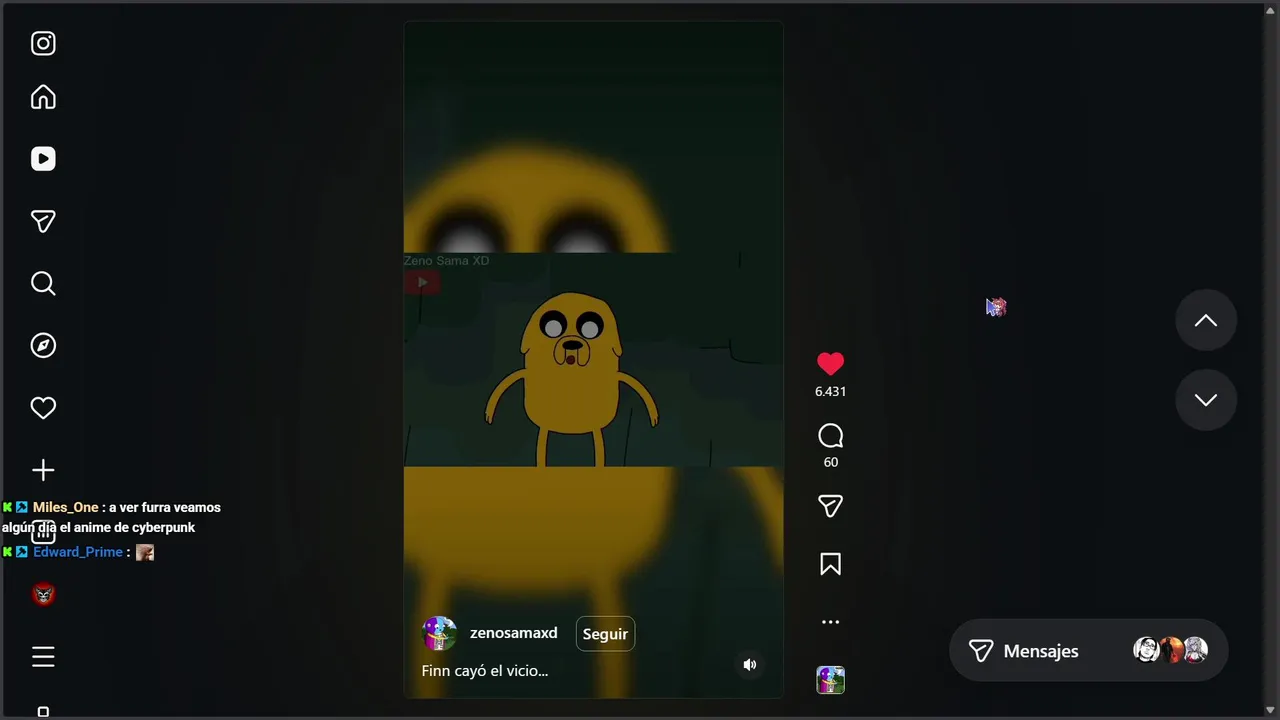Image resolution: width=1280 pixels, height=720 pixels.
Task: Open the zenosamaxd username link
Action: pyautogui.click(x=513, y=633)
